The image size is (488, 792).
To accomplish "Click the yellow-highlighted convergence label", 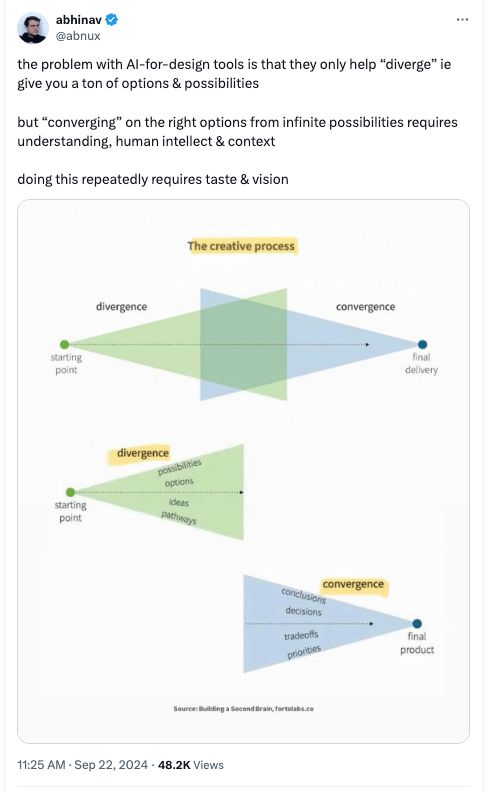I will point(353,584).
